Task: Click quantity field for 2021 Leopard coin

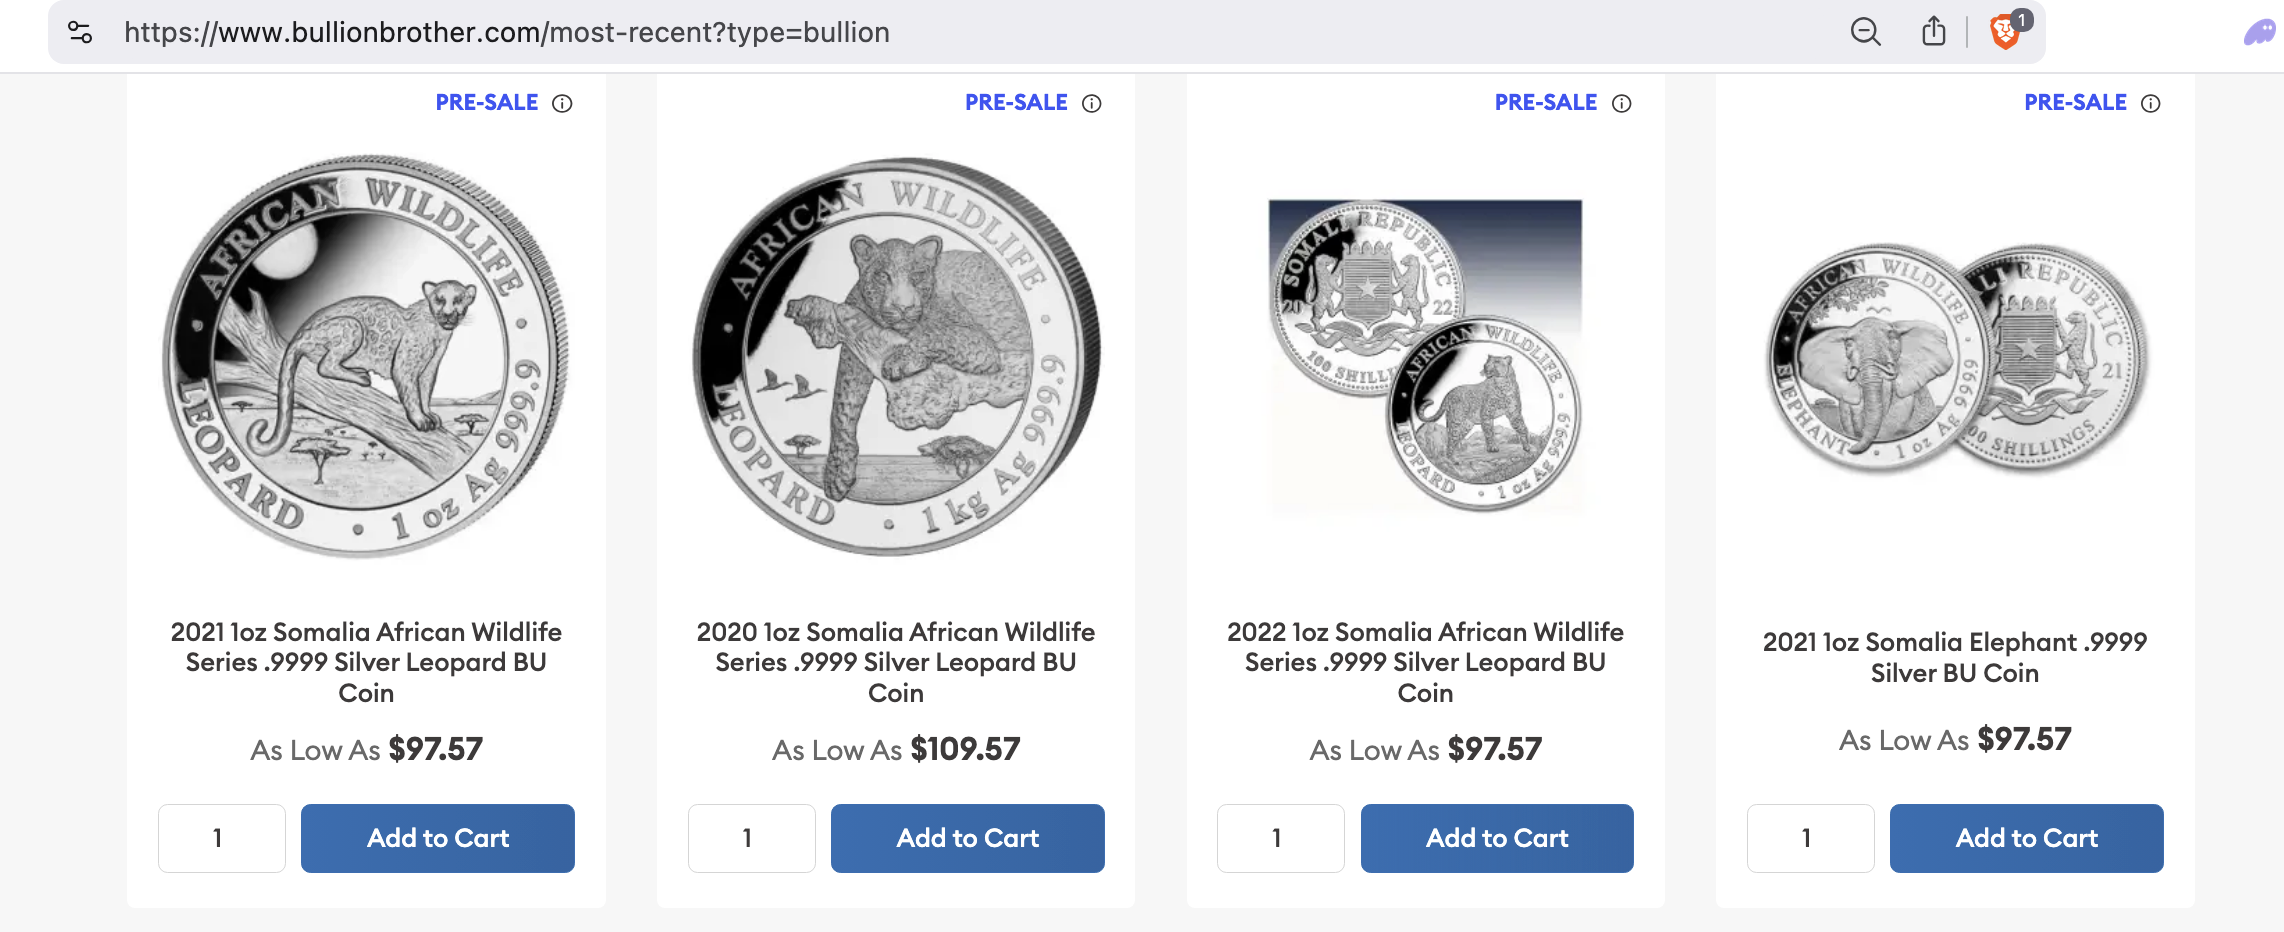Action: (221, 838)
